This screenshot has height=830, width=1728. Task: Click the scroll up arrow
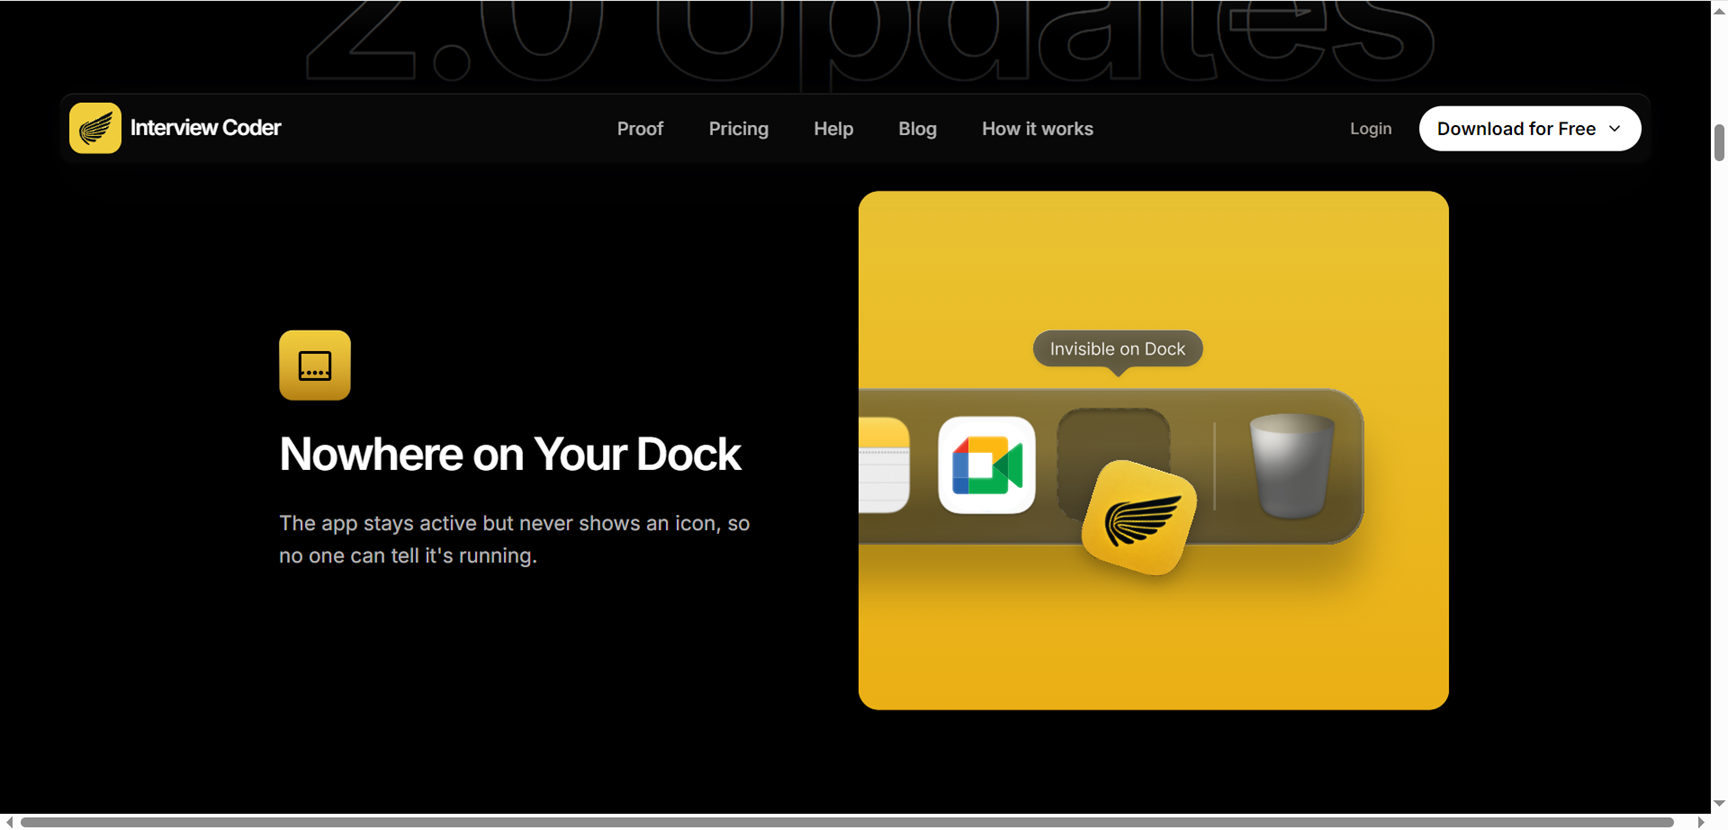pos(1719,9)
